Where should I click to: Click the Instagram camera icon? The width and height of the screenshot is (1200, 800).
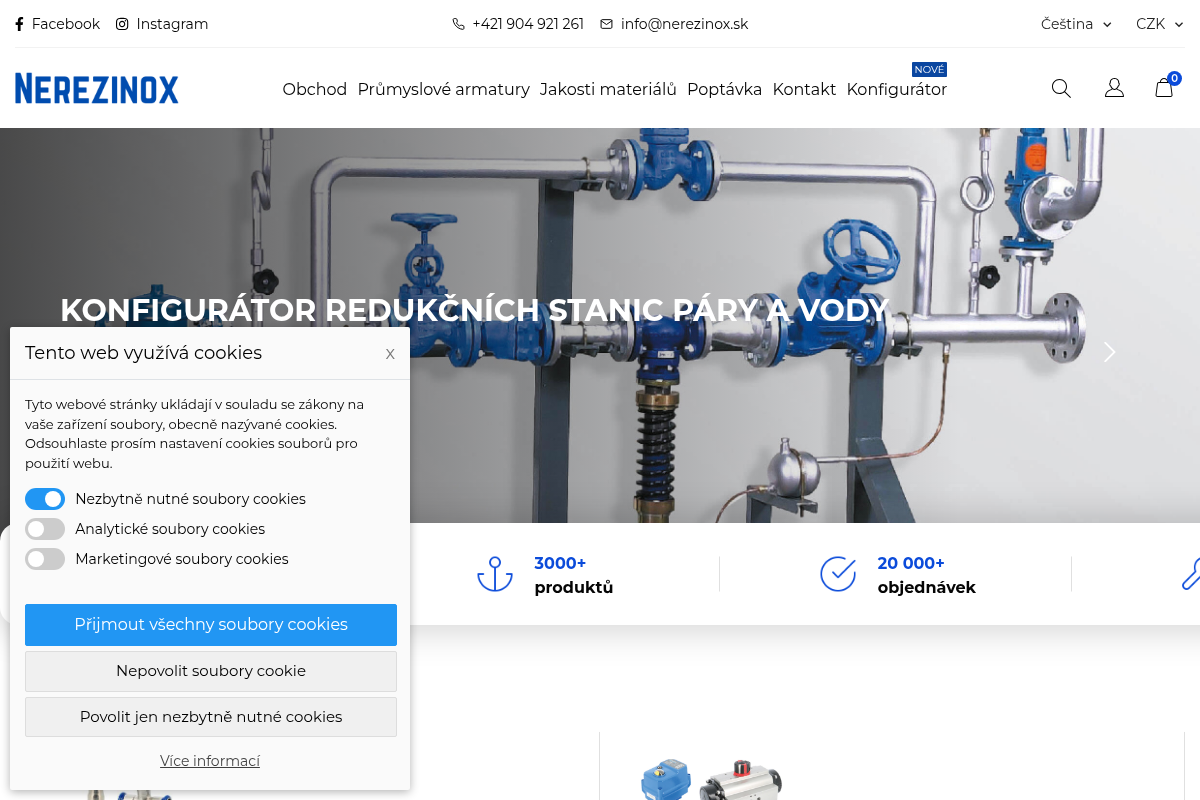pyautogui.click(x=122, y=24)
